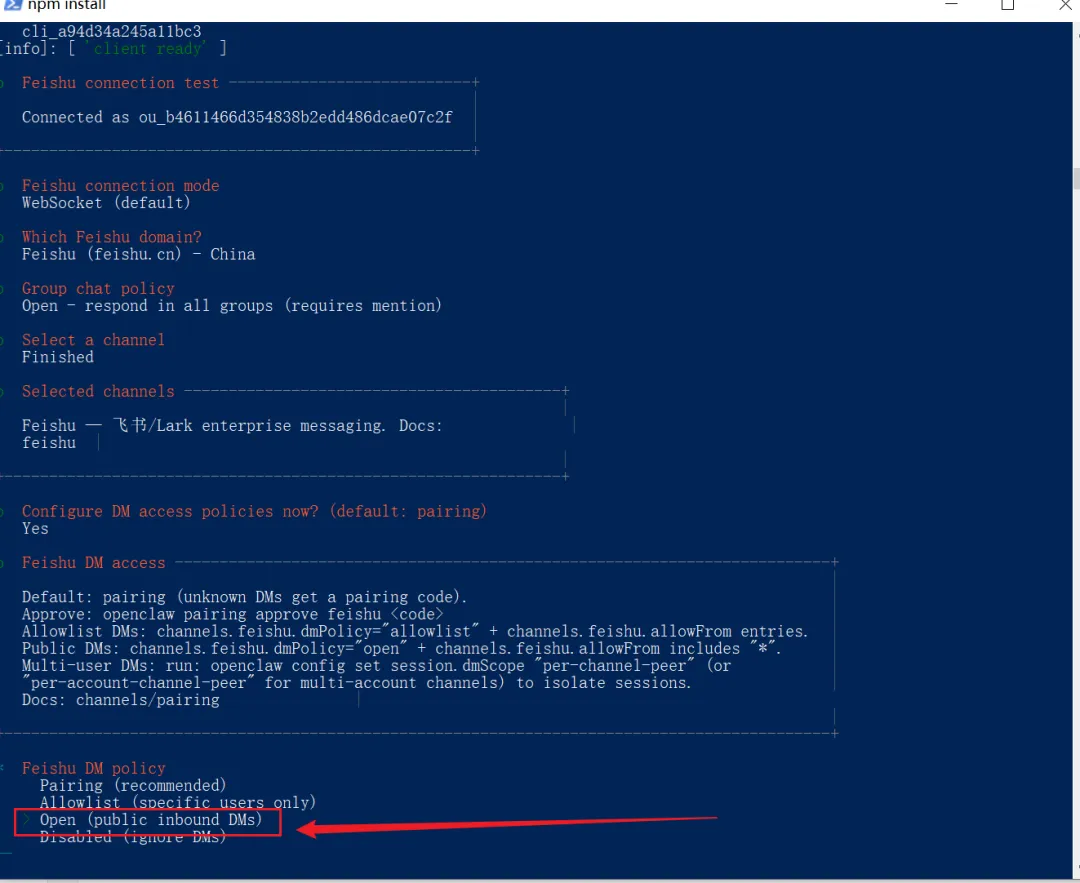
Task: Click the cli_a94d34a245a11bc3 app ID text
Action: [112, 32]
